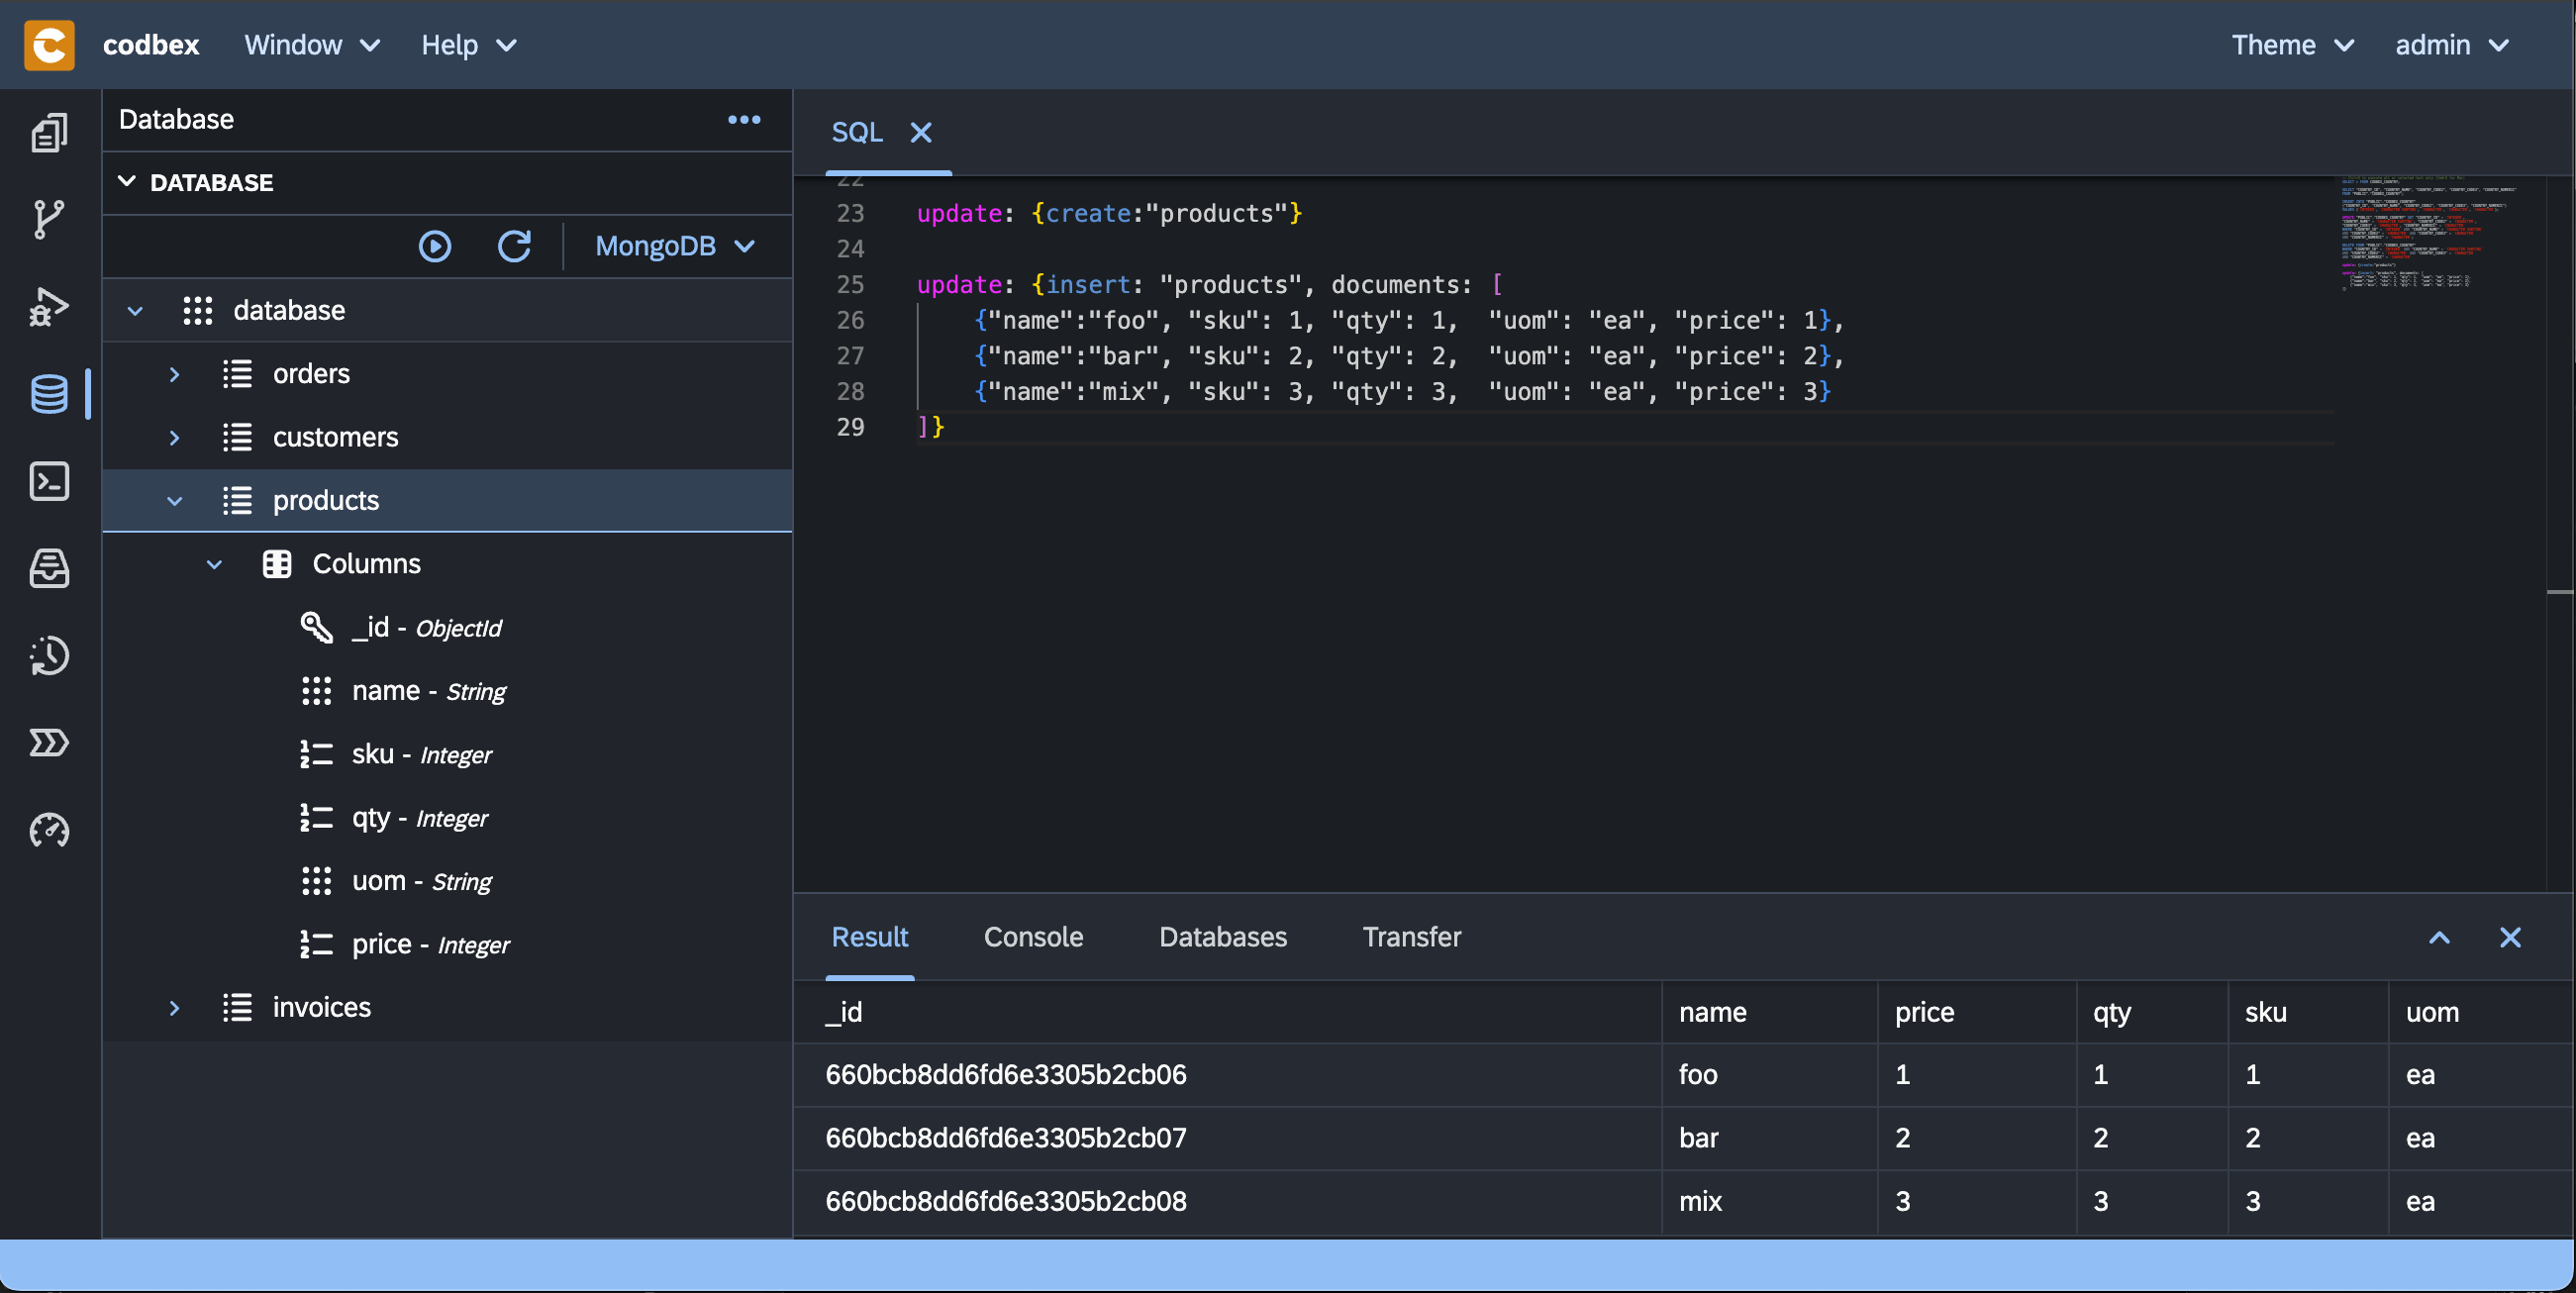Expand the customers collection in the tree
This screenshot has width=2576, height=1293.
point(173,436)
